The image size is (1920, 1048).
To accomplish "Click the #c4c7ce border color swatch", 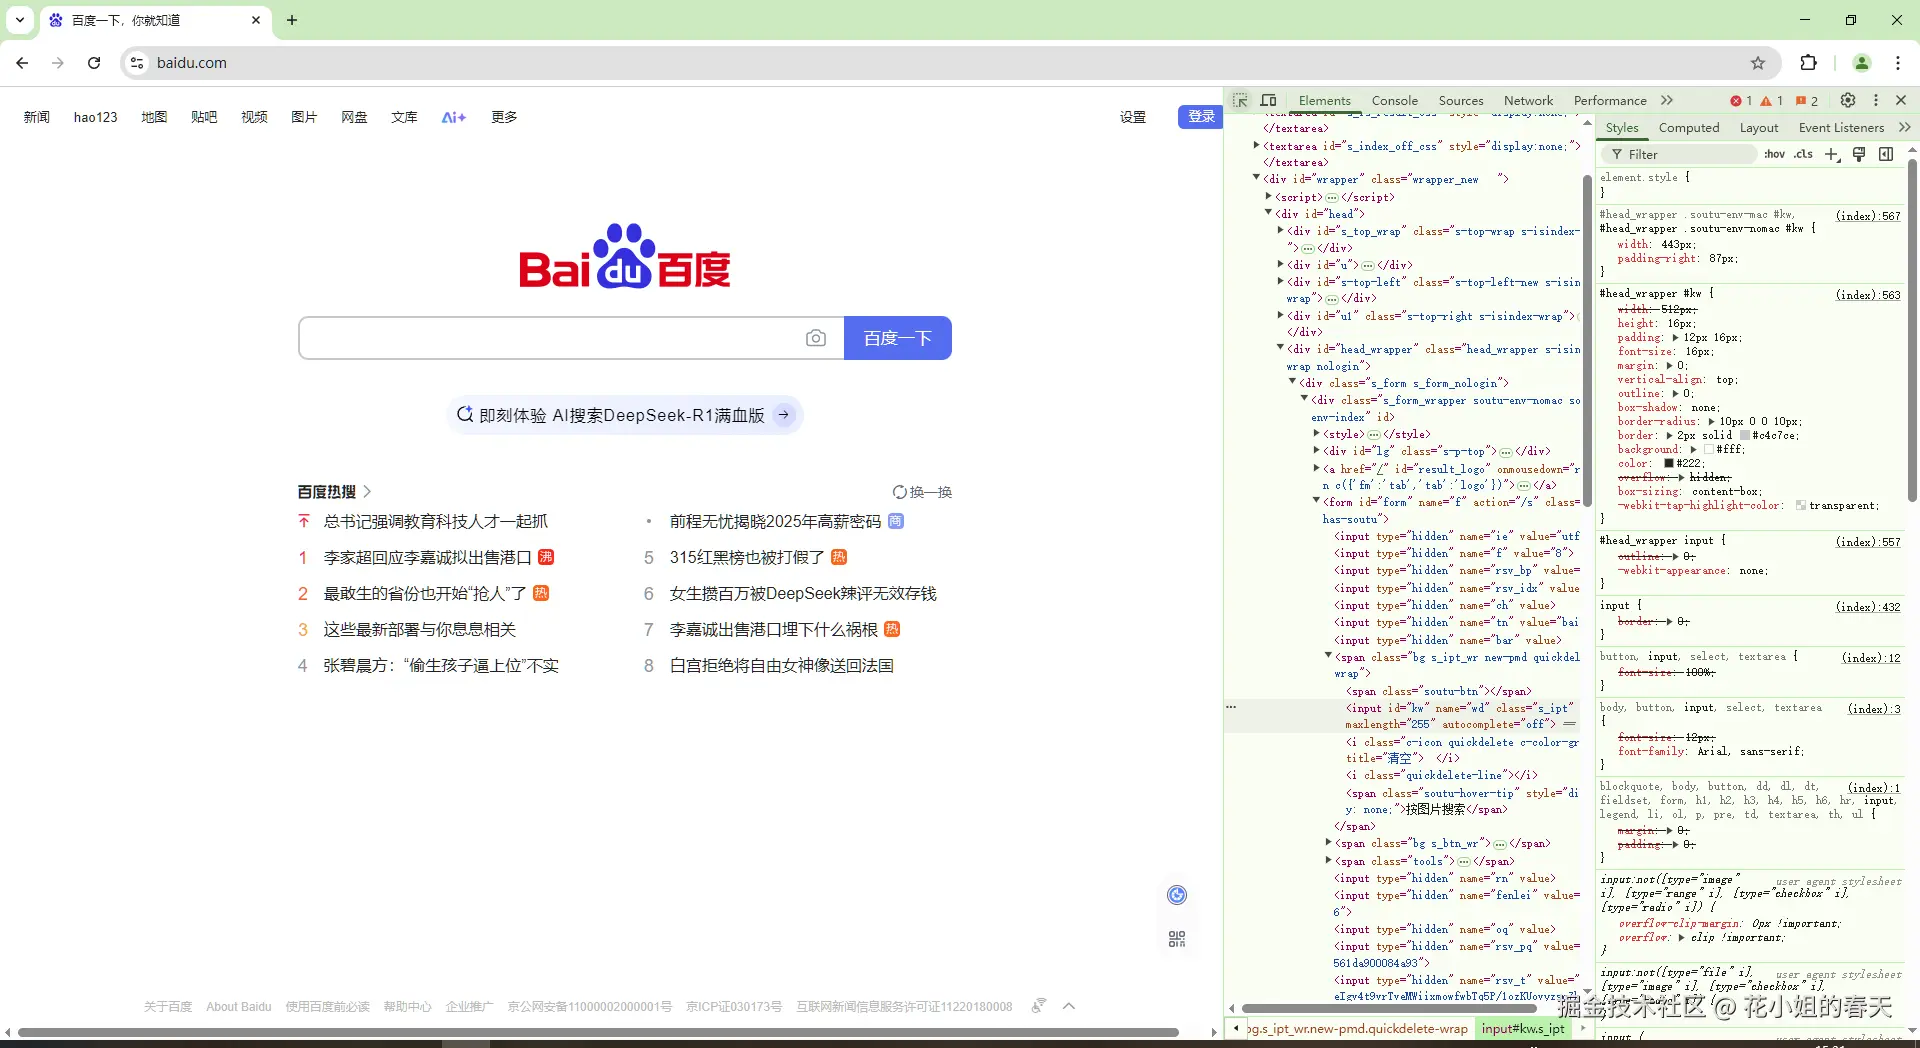I will point(1746,436).
